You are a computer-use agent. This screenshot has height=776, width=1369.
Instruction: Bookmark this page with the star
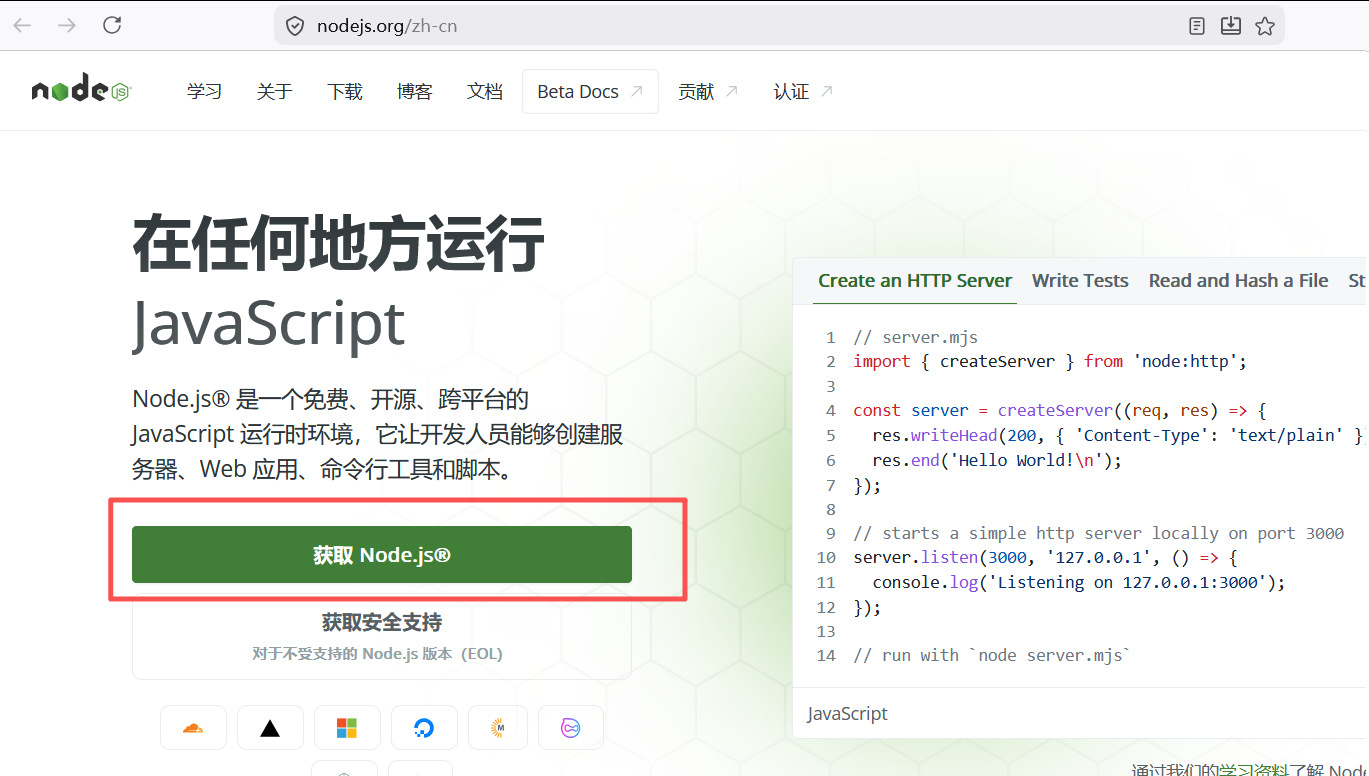coord(1265,26)
